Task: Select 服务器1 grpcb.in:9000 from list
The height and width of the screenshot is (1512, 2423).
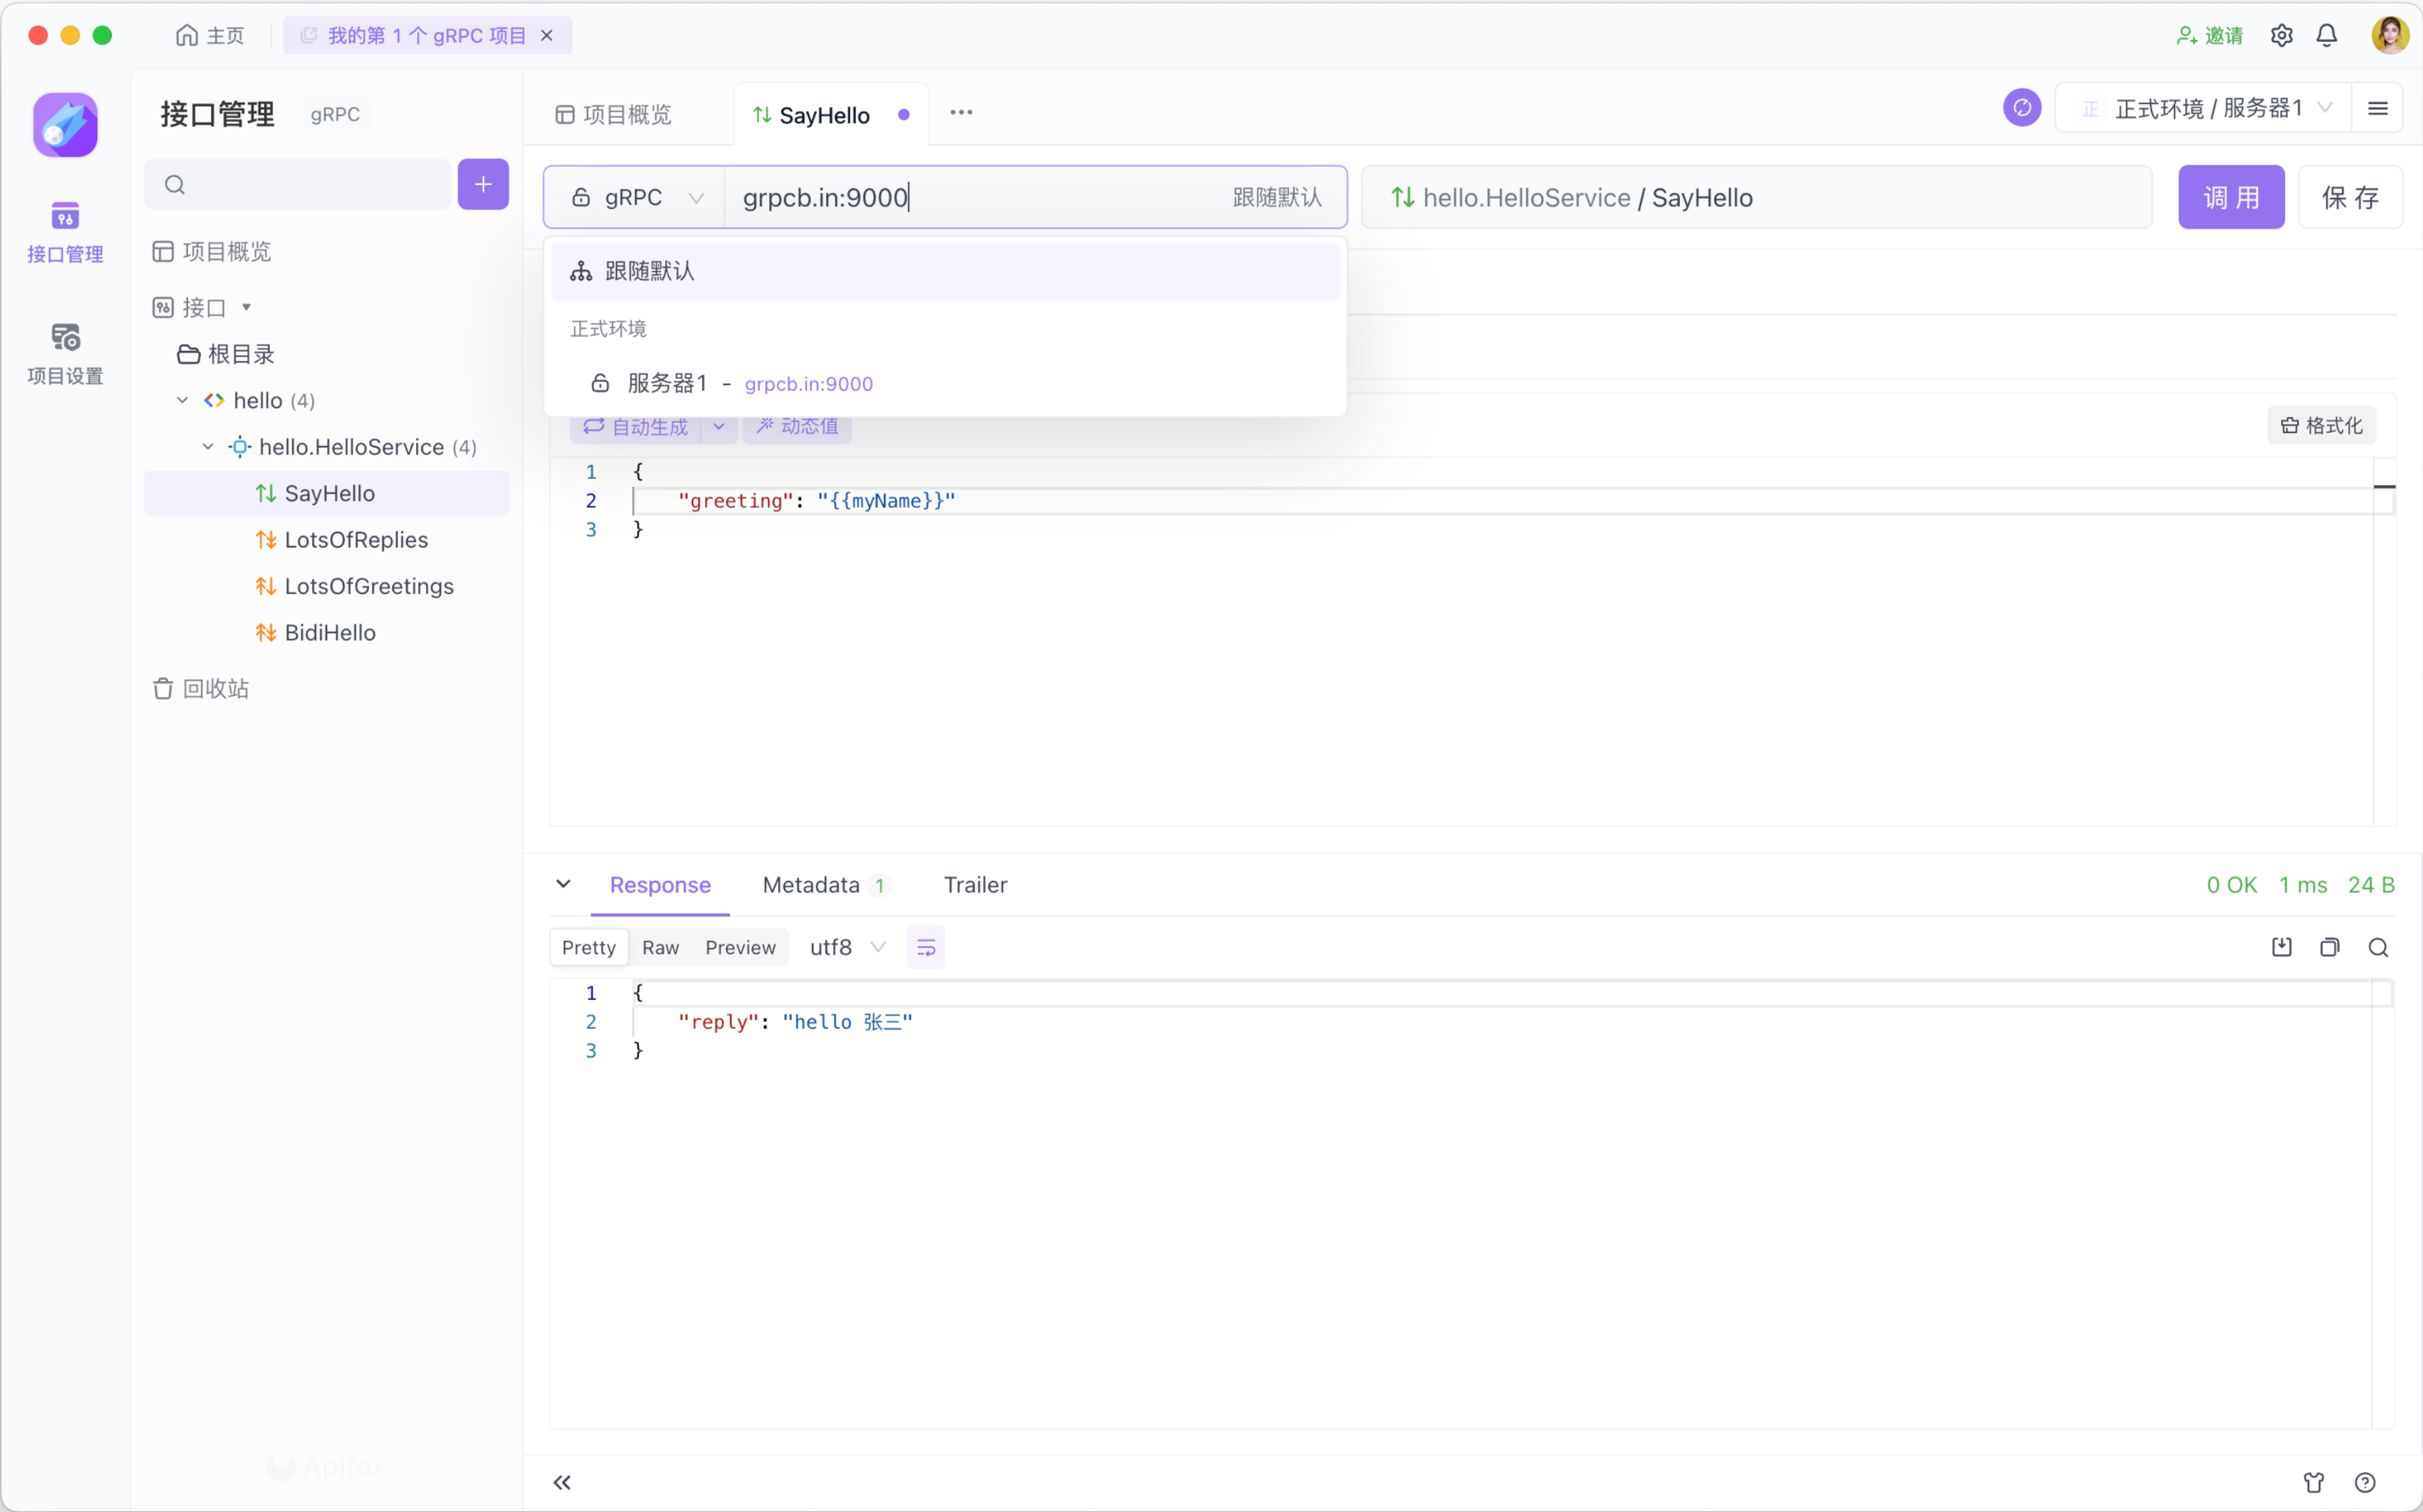Action: (750, 384)
